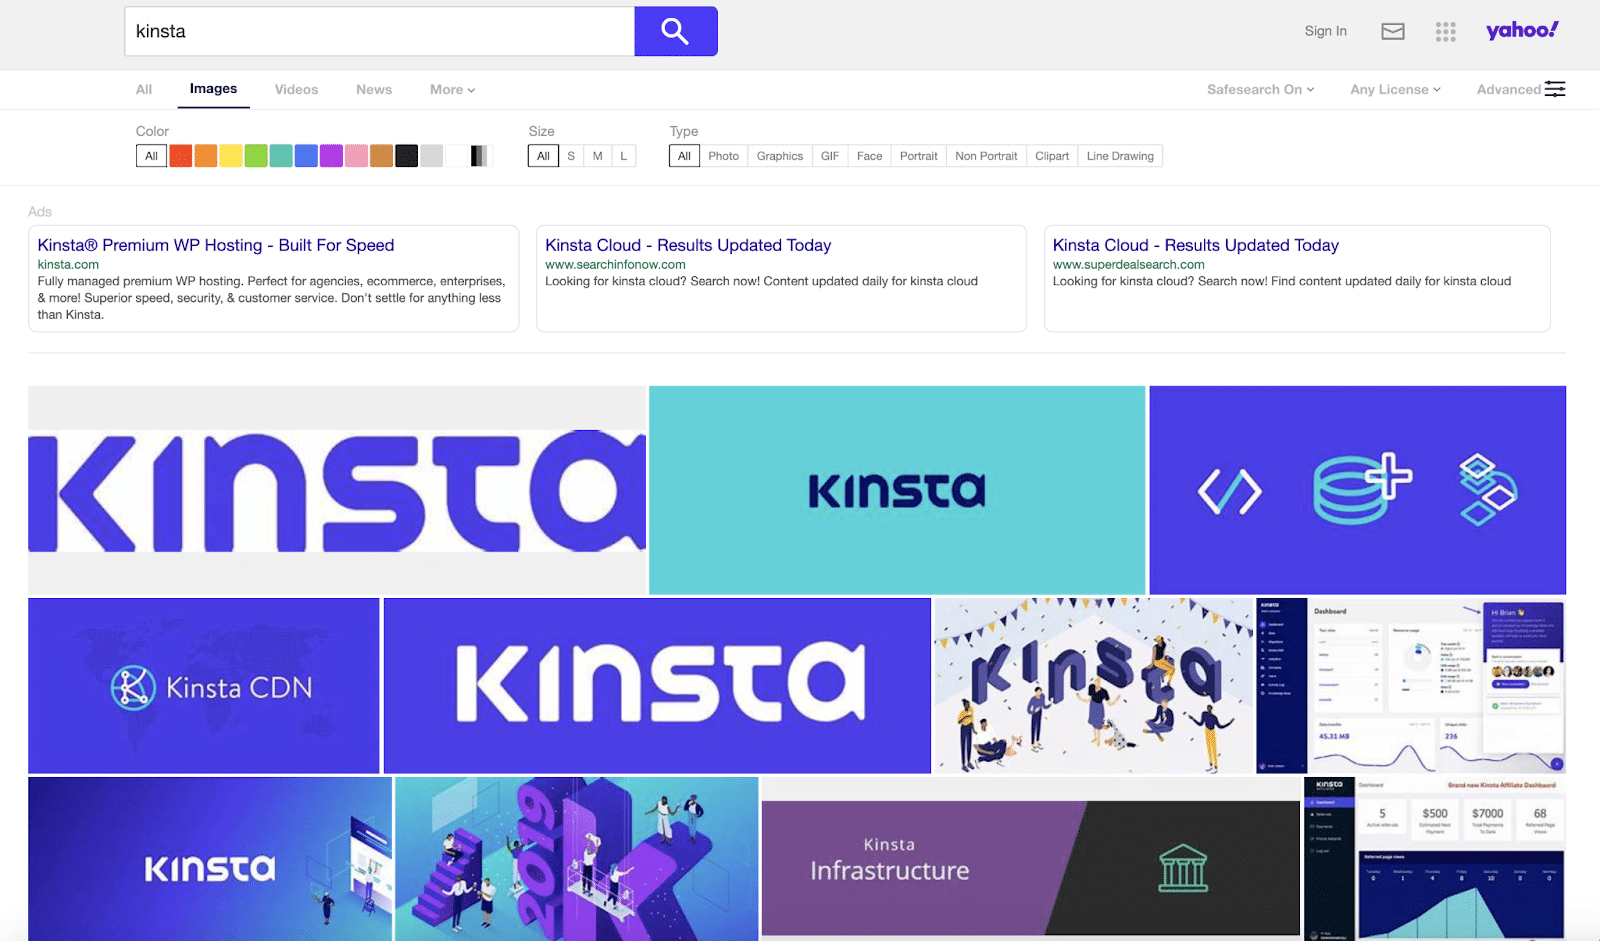Open the isometric 2019 K illustration
The height and width of the screenshot is (941, 1600).
pos(577,859)
